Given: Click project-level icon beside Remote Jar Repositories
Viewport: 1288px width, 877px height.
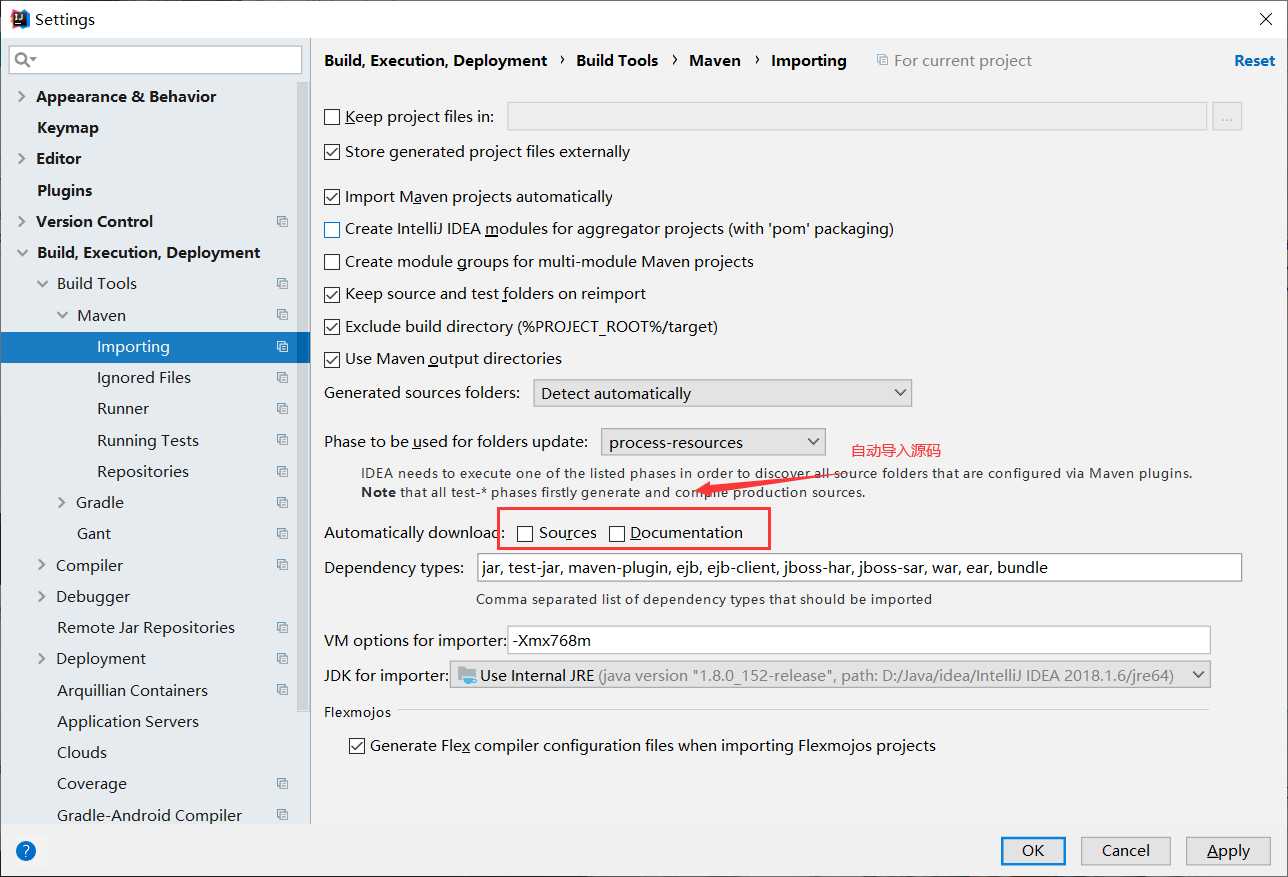Looking at the screenshot, I should 282,627.
